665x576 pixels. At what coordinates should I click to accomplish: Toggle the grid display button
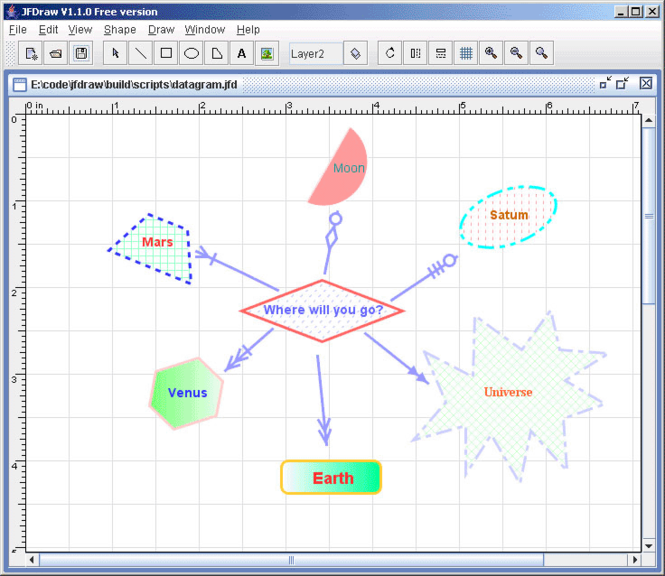tap(466, 53)
